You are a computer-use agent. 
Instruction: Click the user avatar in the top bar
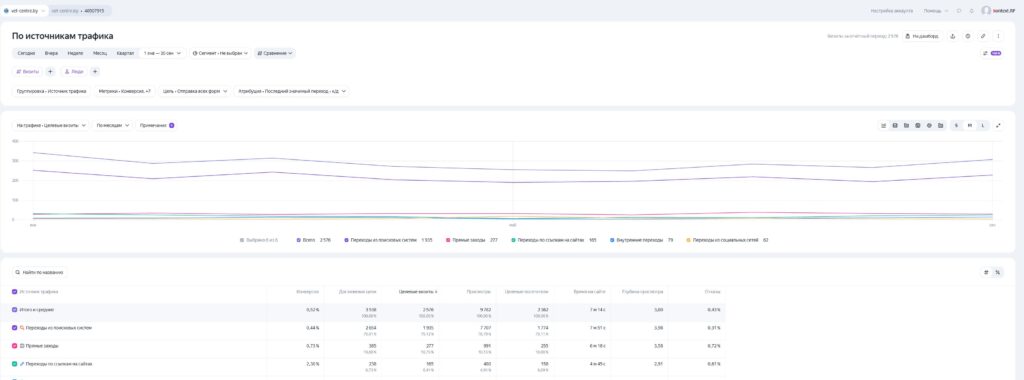click(986, 10)
